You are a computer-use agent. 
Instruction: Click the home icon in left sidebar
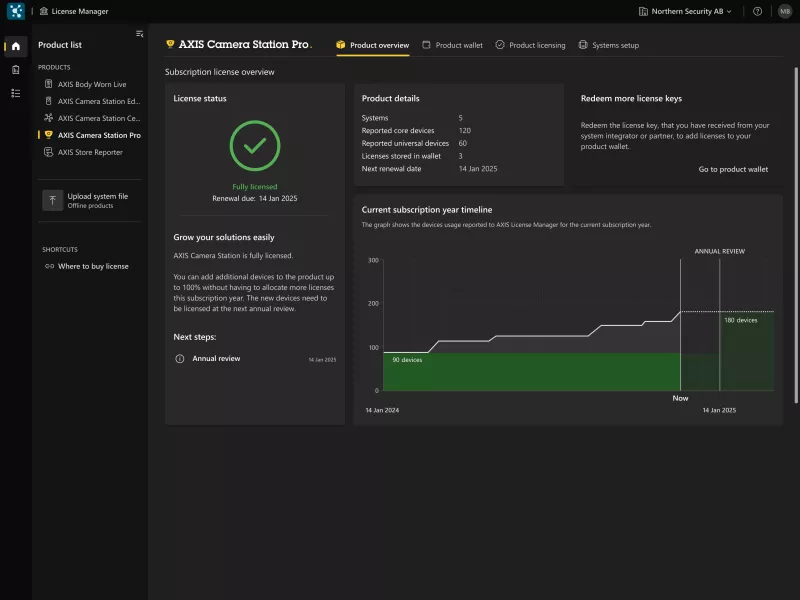[x=16, y=46]
